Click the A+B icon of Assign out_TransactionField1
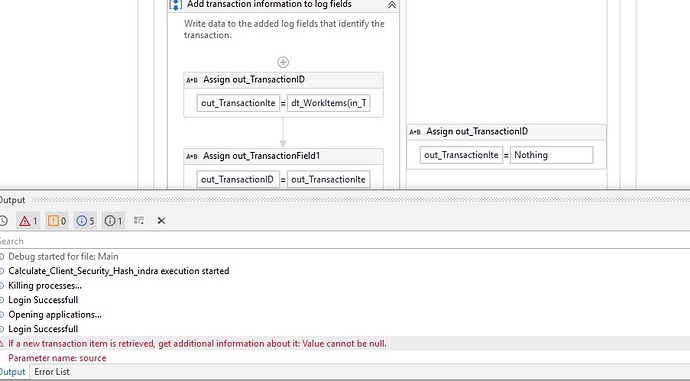The image size is (690, 381). [192, 156]
